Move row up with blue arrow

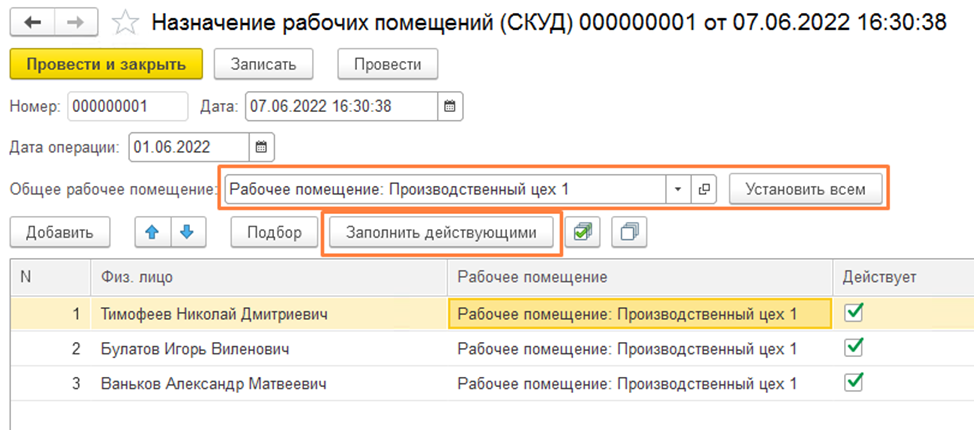point(153,232)
